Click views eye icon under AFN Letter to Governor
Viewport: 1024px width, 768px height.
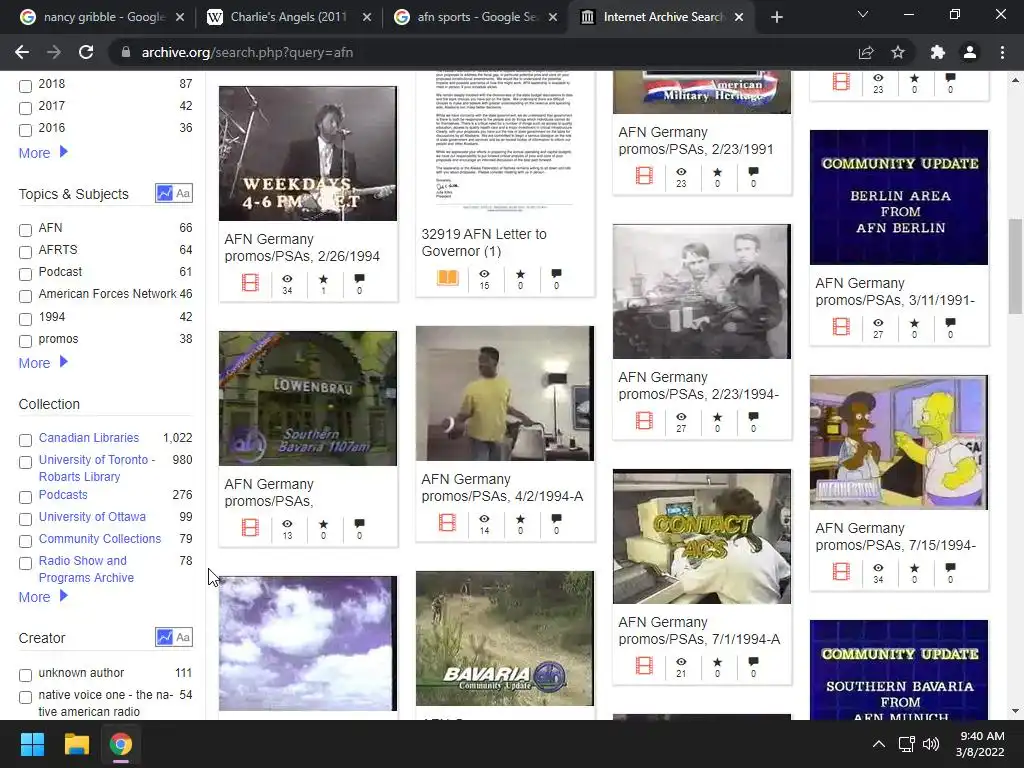tap(484, 274)
